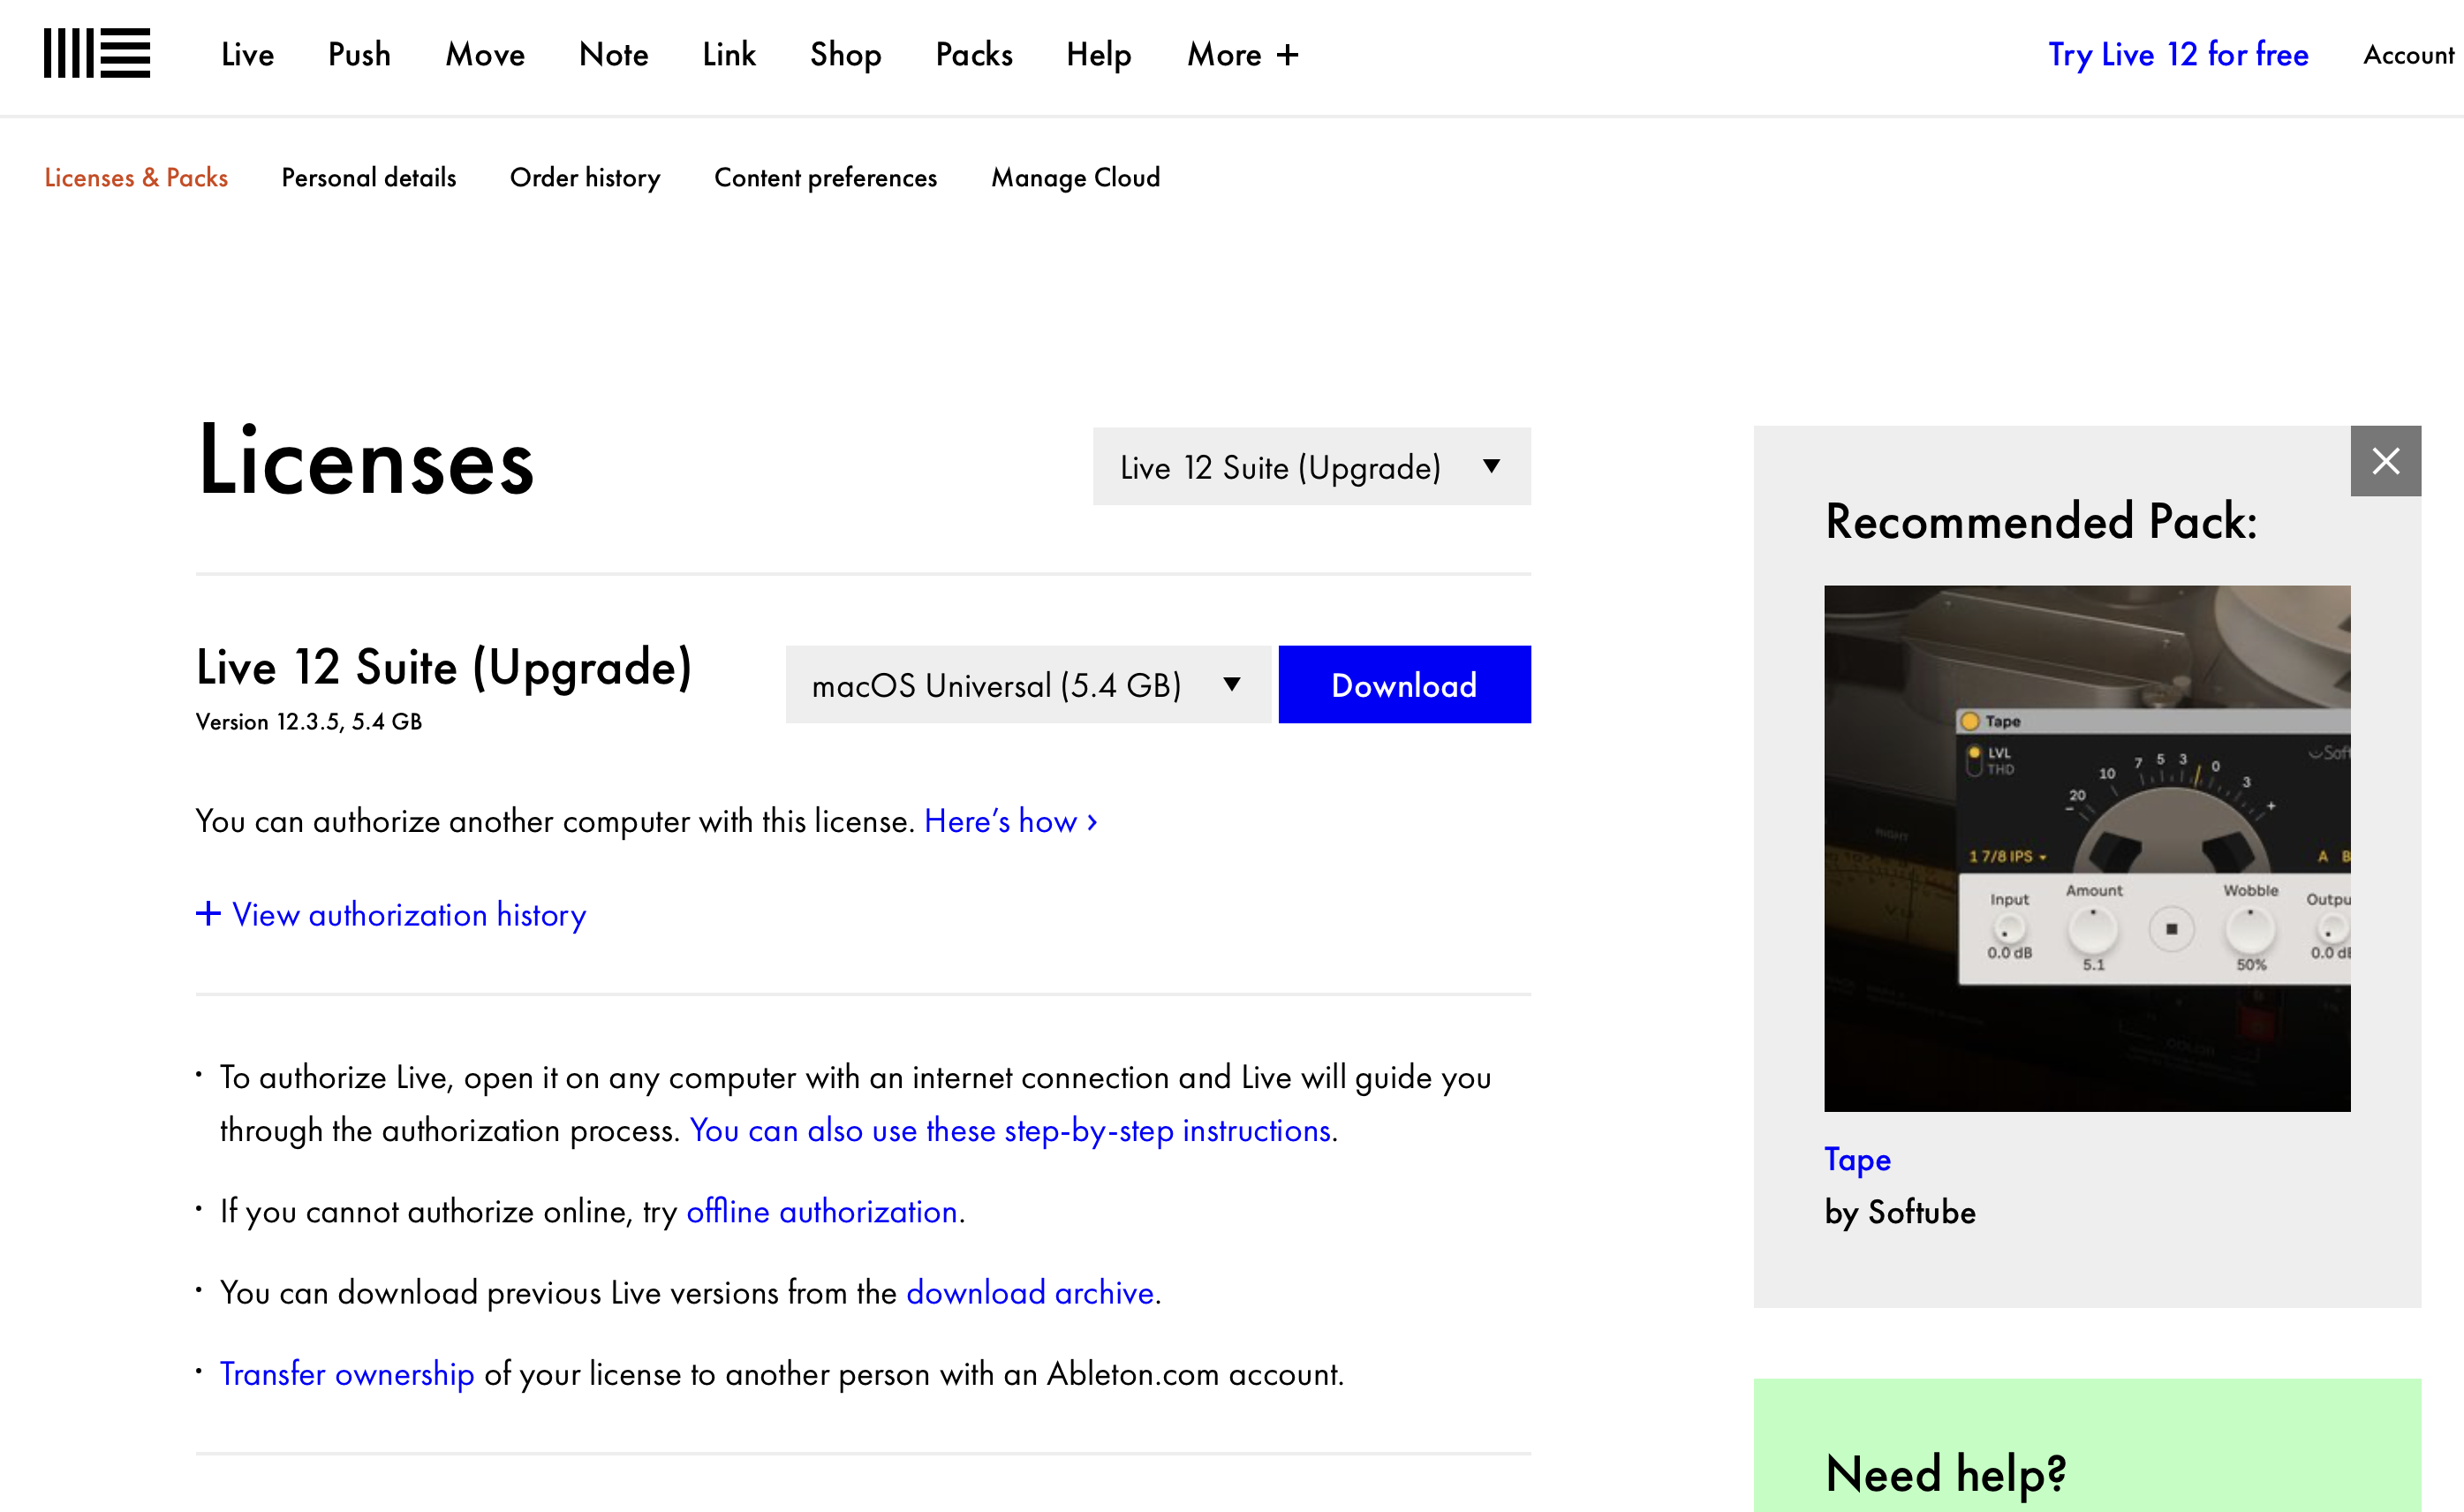Screen dimensions: 2464x1512
Task: Open the Live 12 Suite license dropdown
Action: 1311,466
